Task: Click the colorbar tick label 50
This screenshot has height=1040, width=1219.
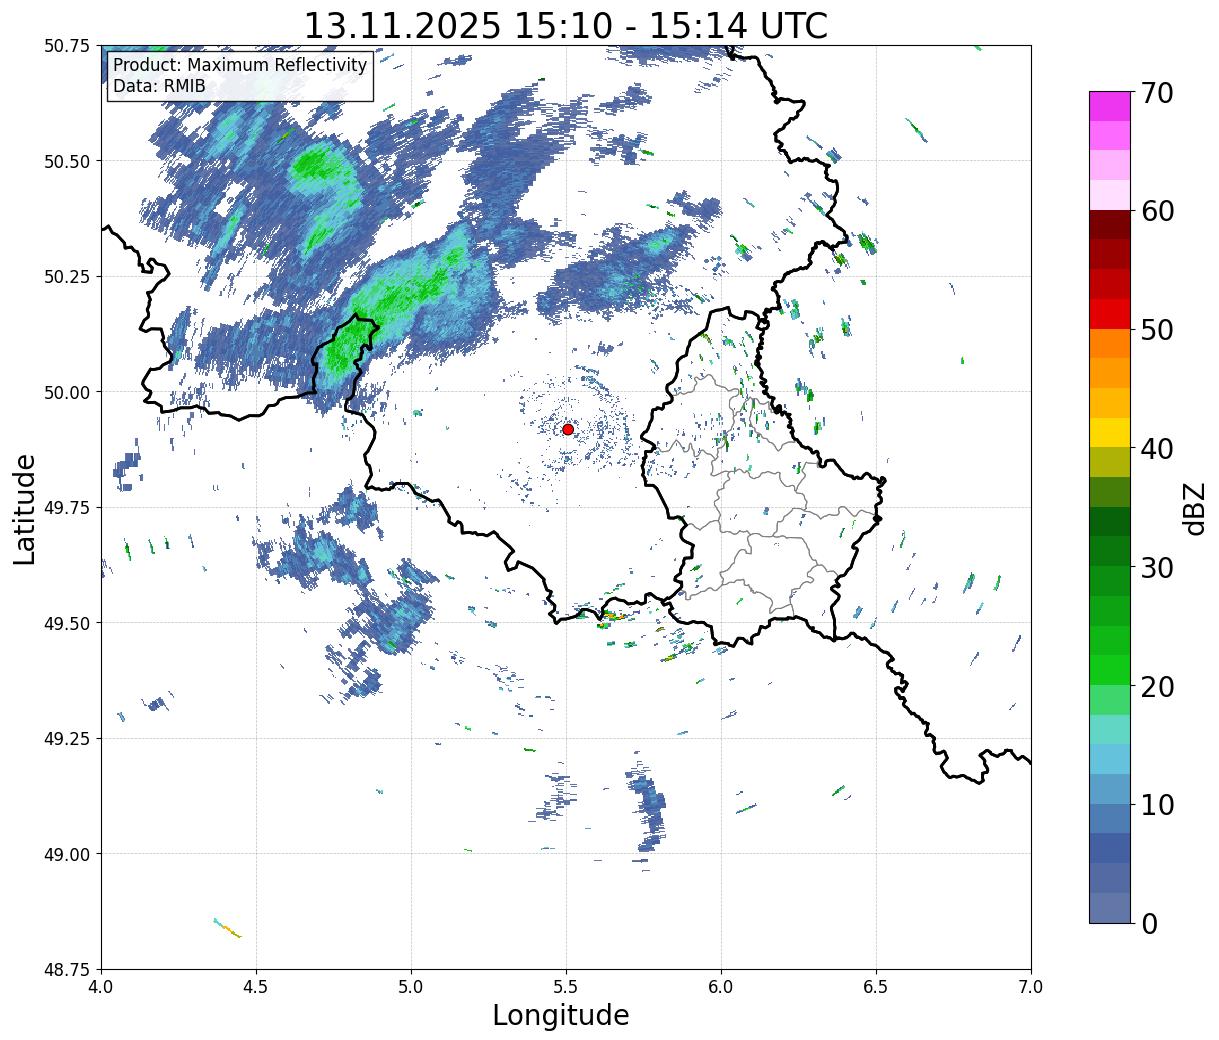Action: pos(1156,330)
